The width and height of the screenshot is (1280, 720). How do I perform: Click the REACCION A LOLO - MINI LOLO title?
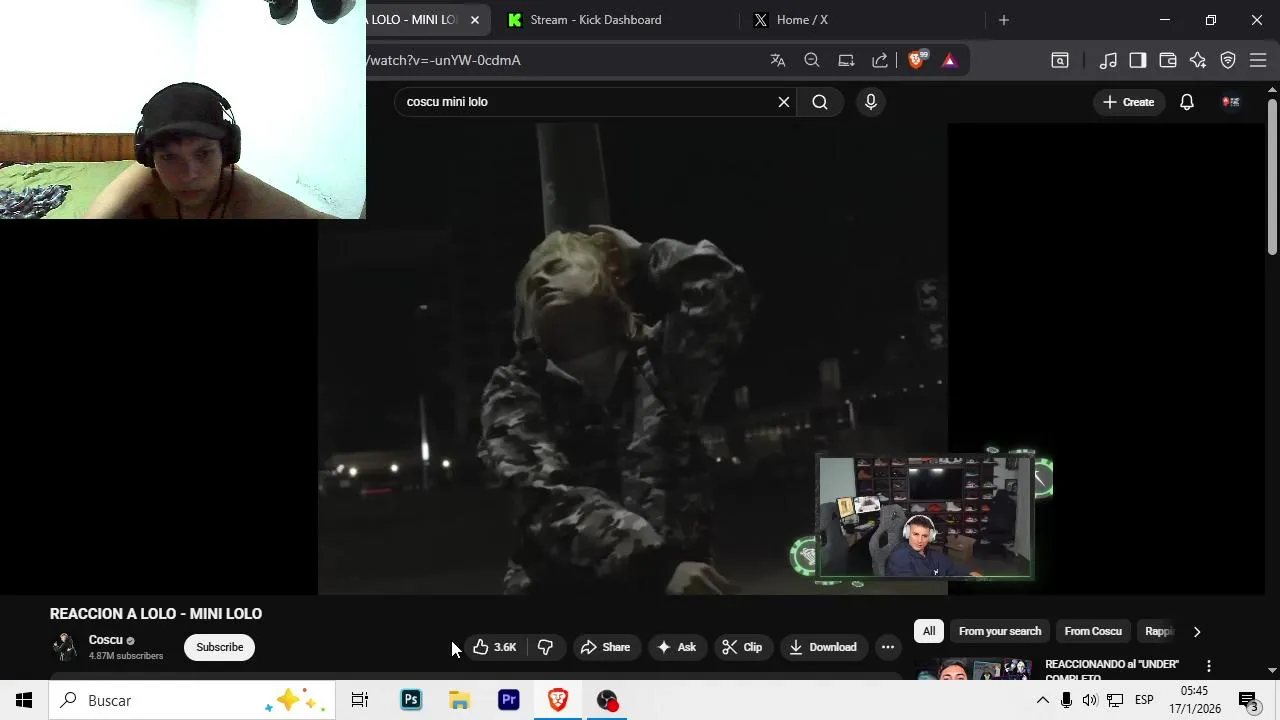coord(156,614)
